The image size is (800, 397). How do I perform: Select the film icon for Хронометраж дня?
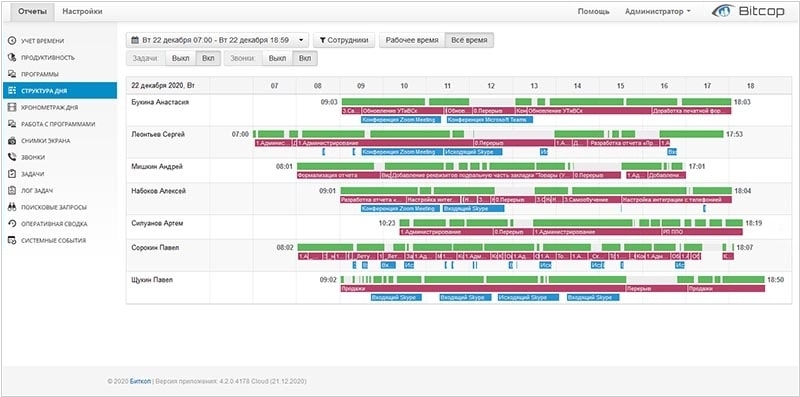tap(12, 108)
